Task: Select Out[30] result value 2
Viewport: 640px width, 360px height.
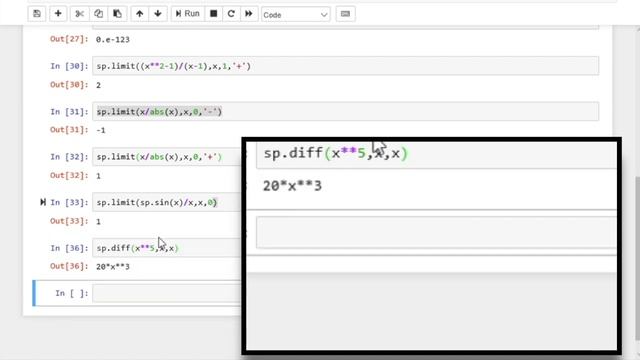Action: tap(98, 85)
